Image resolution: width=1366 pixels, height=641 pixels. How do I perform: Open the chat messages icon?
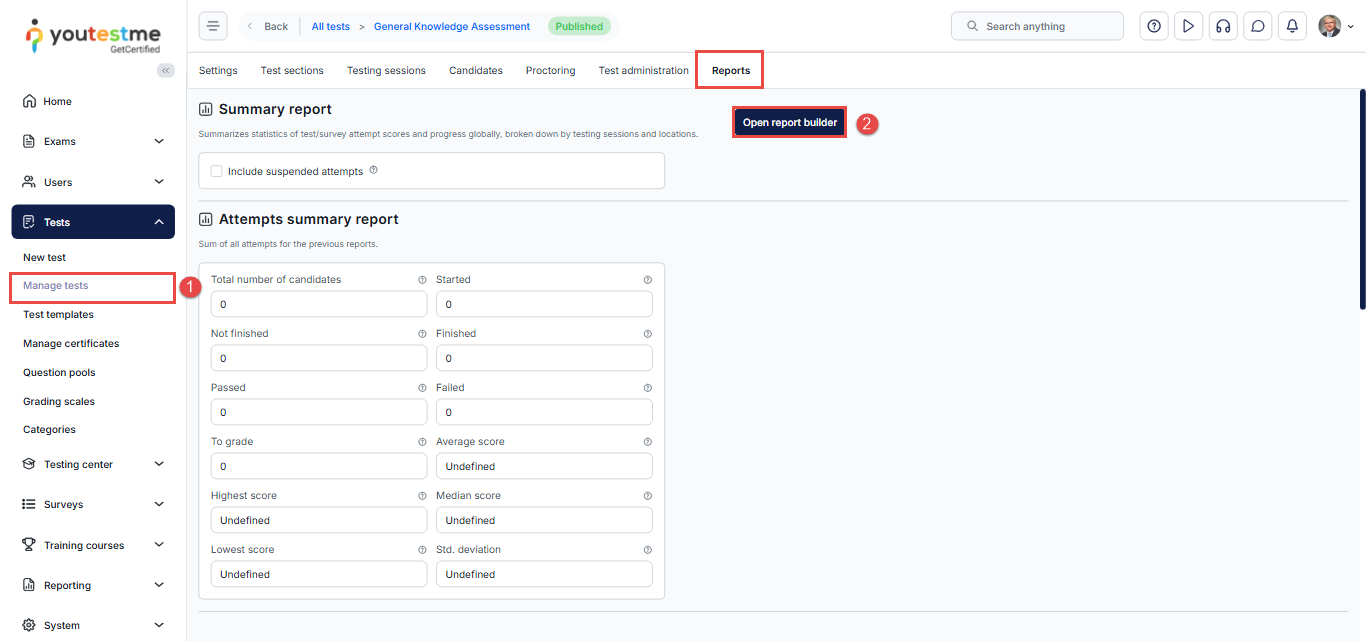pos(1258,27)
